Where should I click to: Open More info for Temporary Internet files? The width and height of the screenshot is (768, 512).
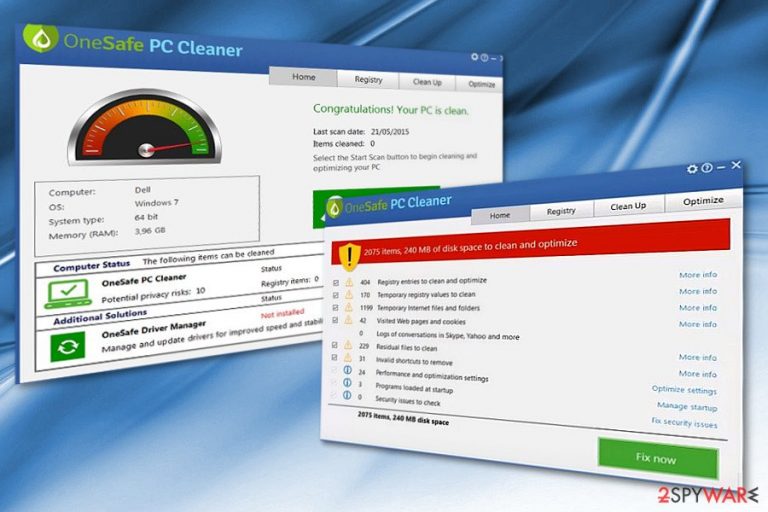[698, 308]
